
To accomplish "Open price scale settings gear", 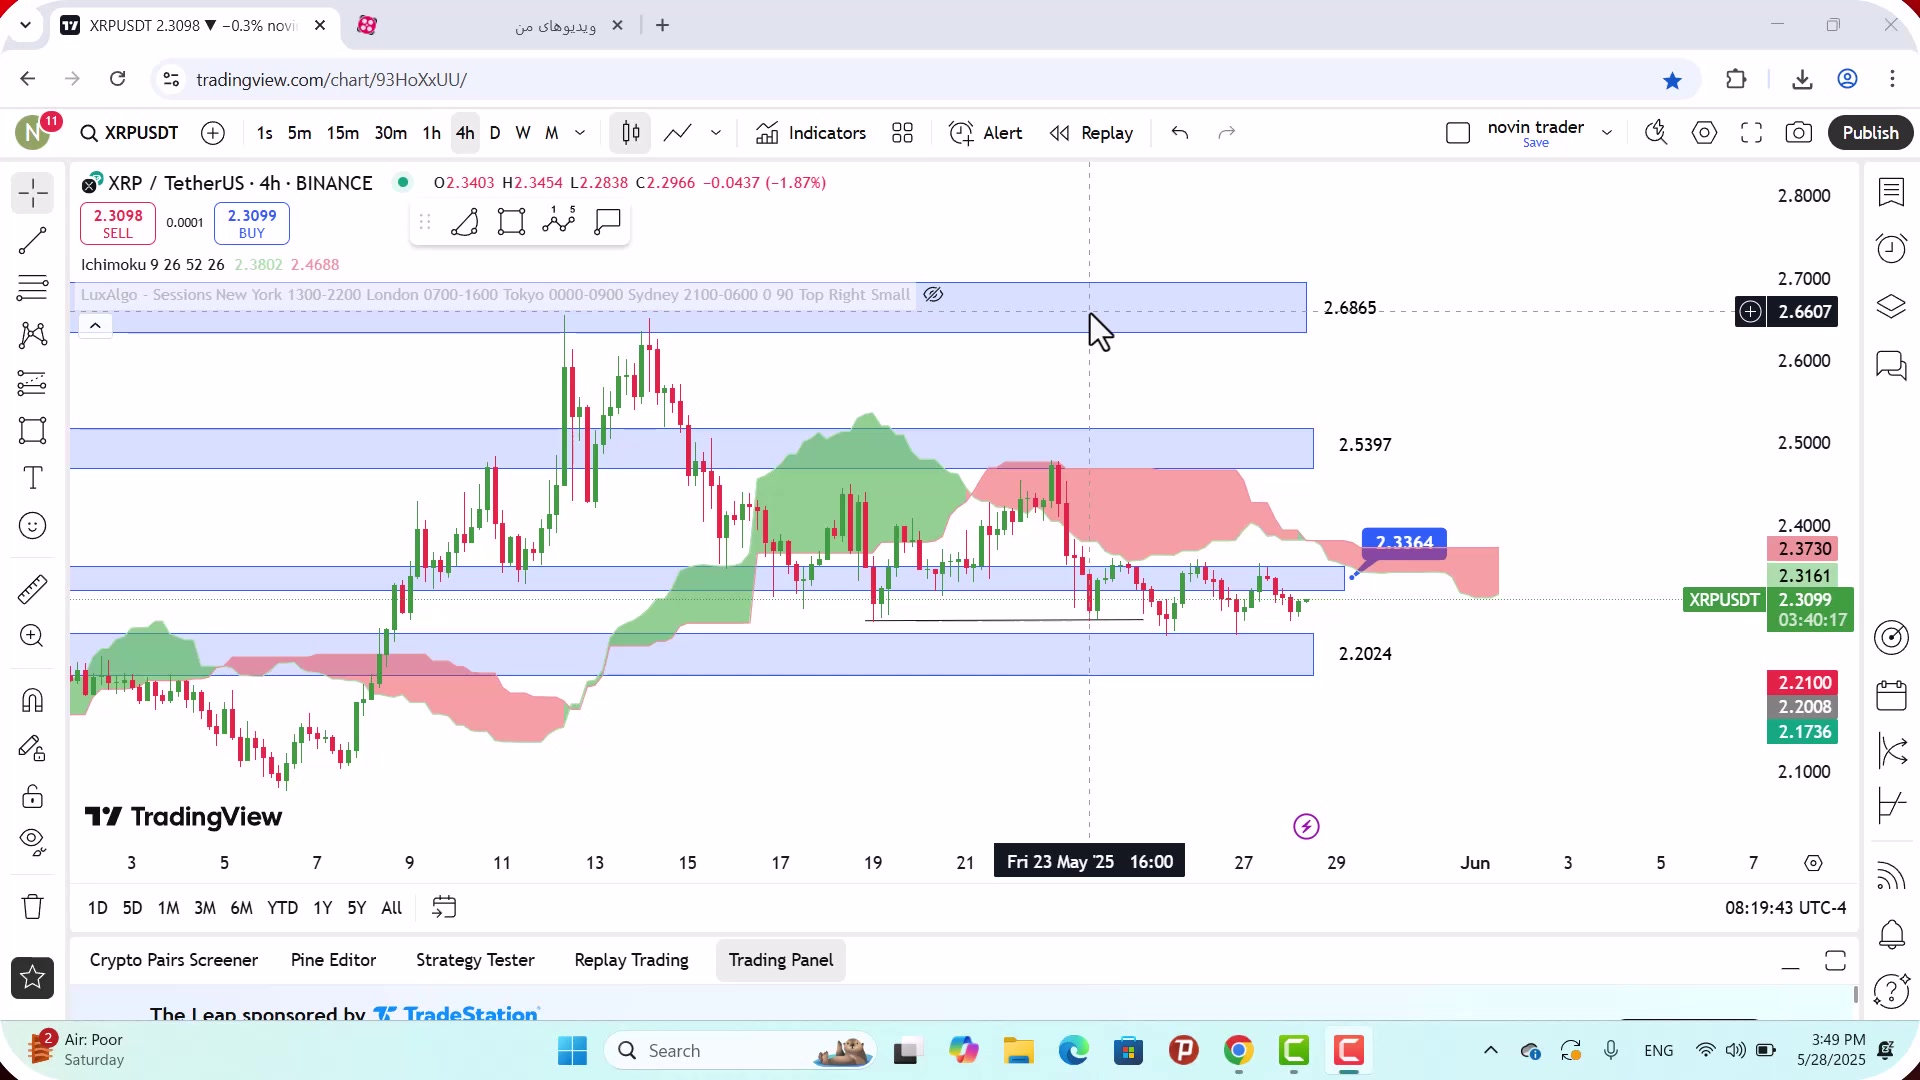I will (x=1813, y=863).
